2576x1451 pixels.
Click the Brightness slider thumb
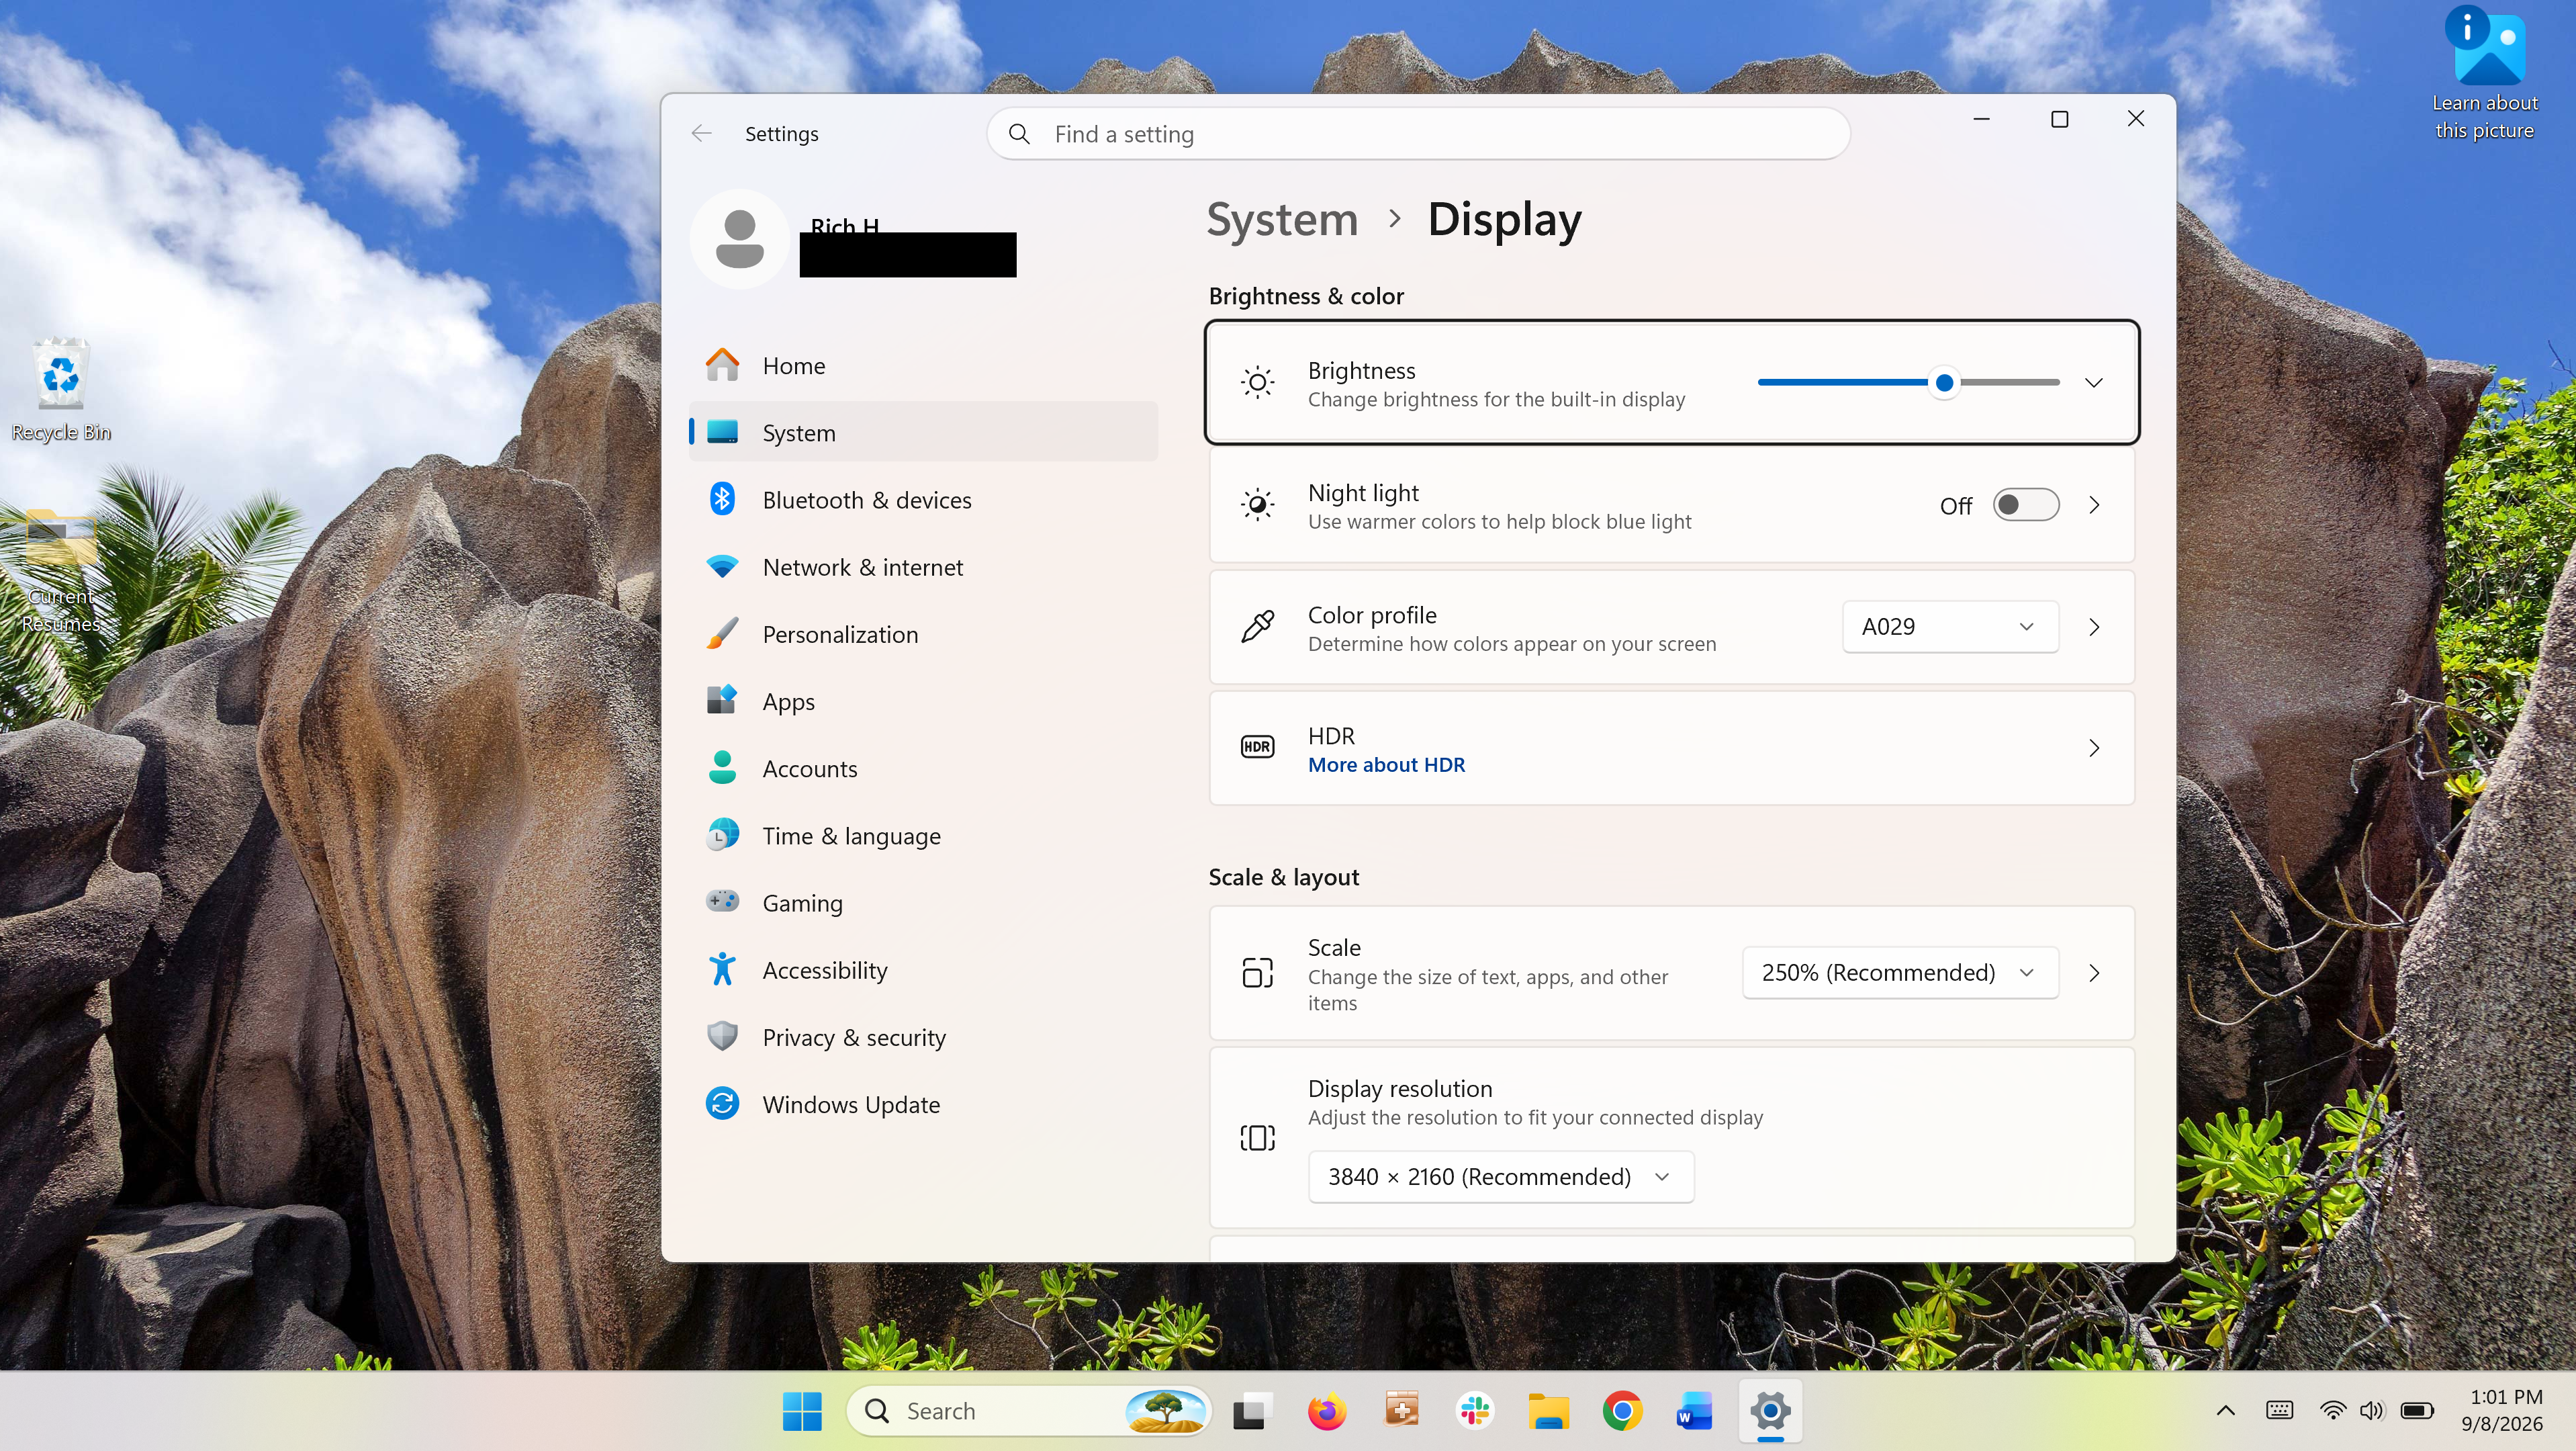point(1943,383)
